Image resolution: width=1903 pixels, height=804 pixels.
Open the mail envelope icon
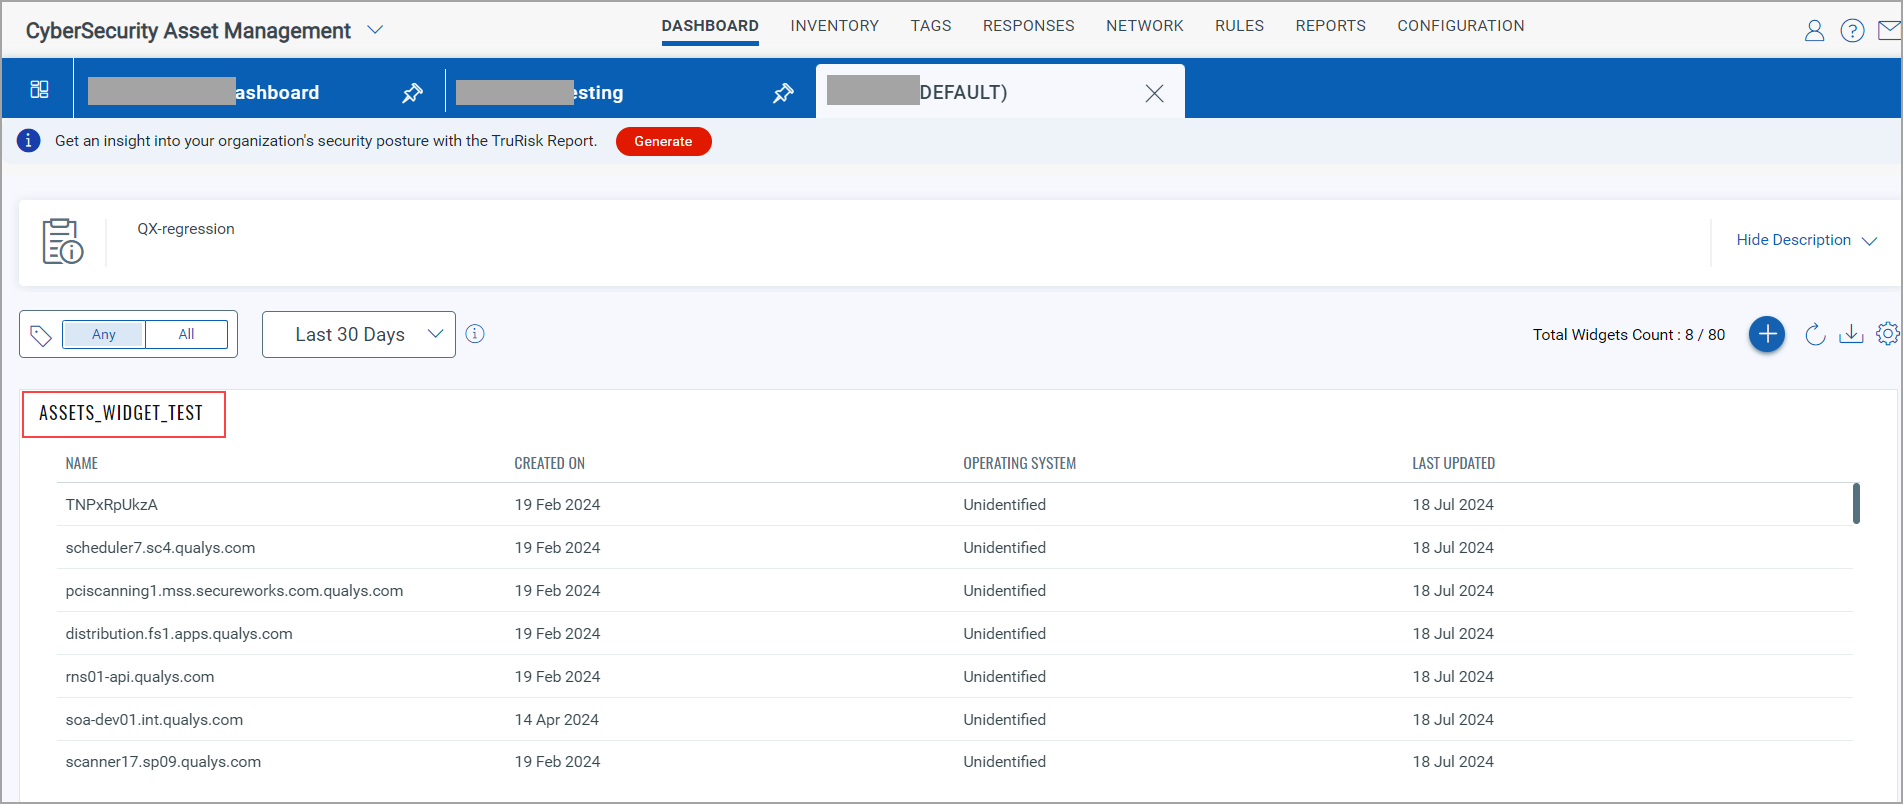[1890, 31]
